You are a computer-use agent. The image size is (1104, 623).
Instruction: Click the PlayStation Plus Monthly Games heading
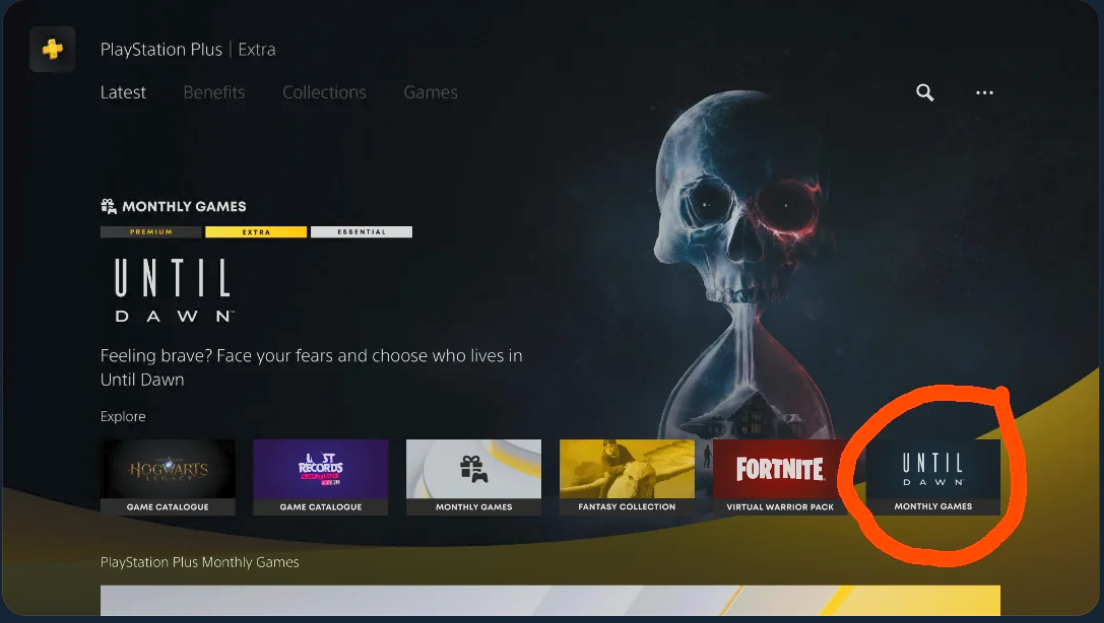tap(199, 561)
